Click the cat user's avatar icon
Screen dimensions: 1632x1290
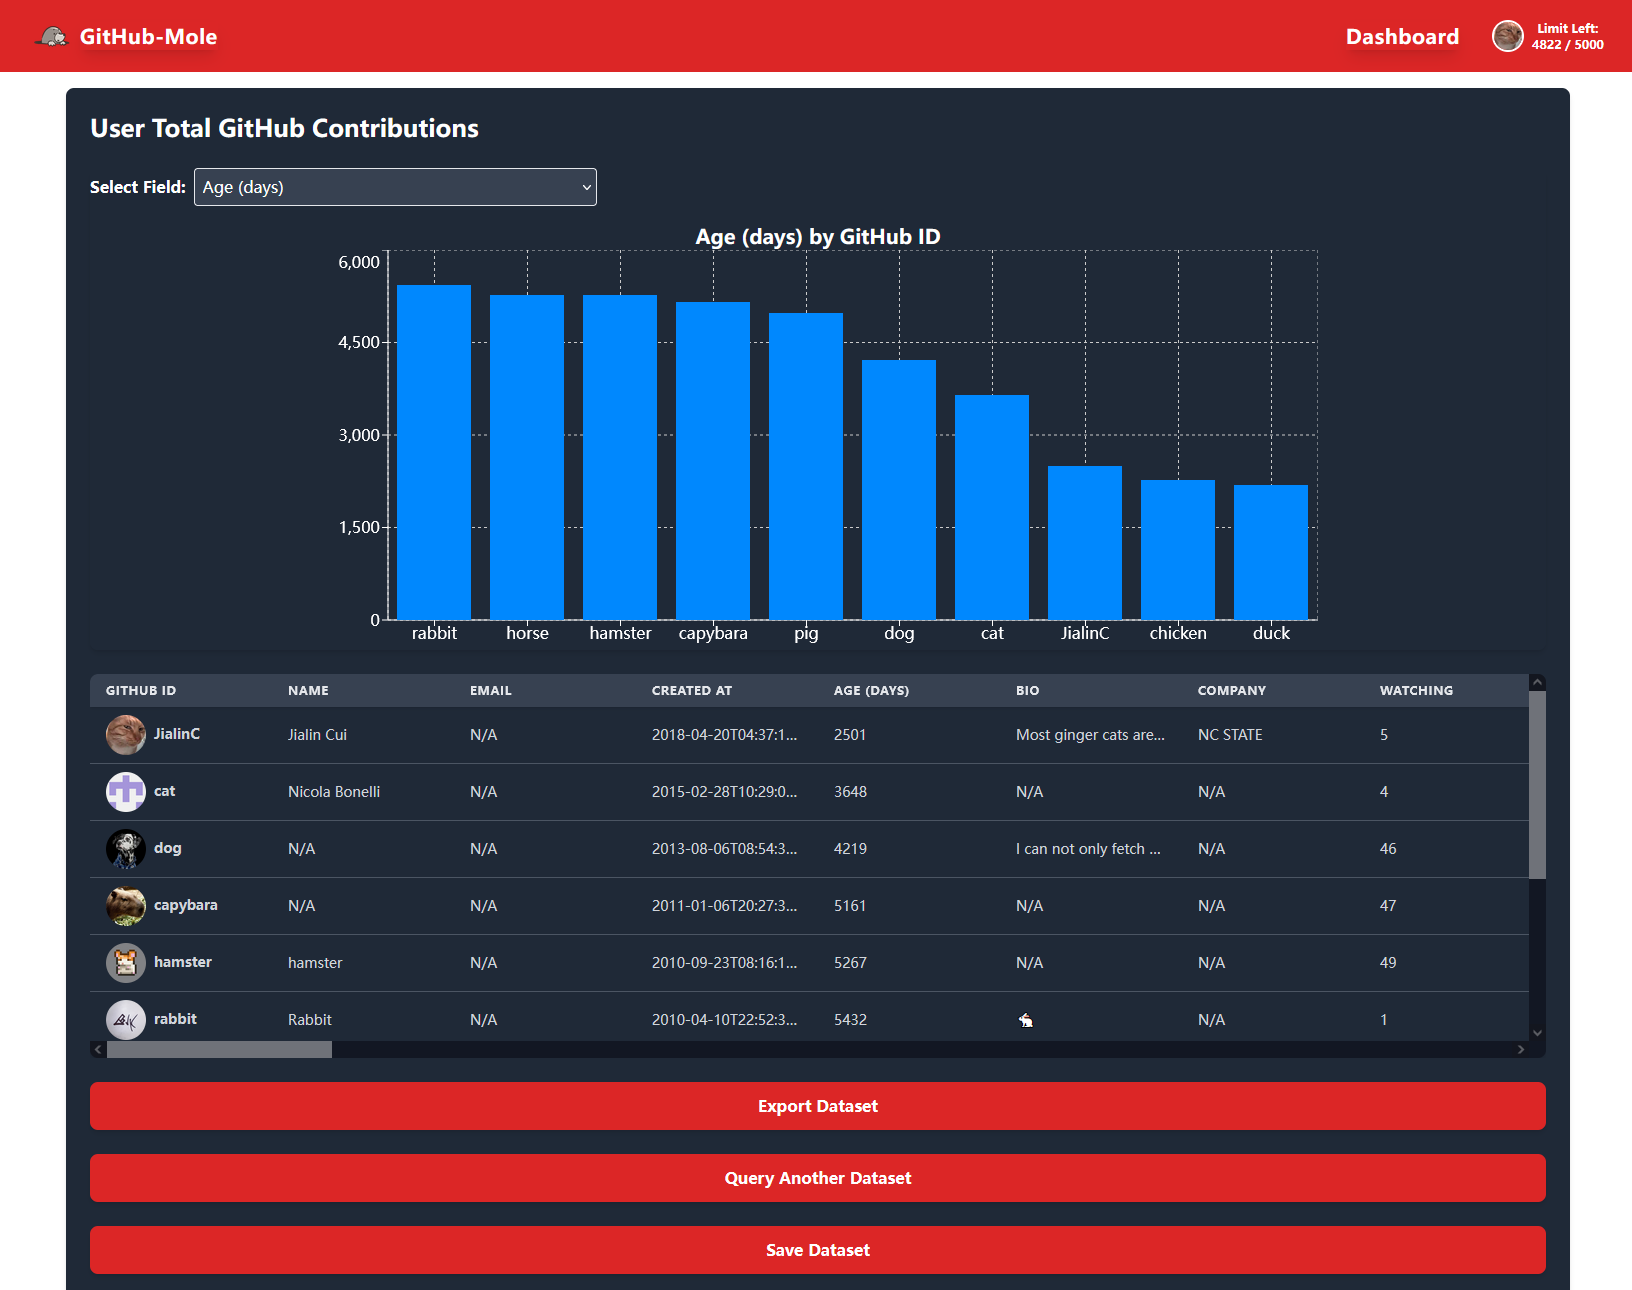126,792
